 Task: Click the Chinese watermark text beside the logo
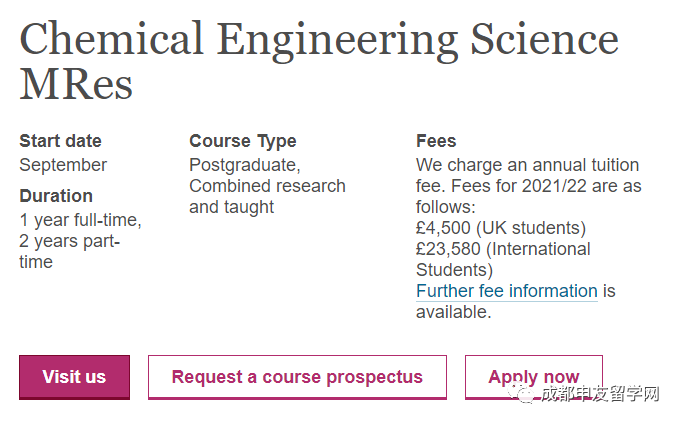click(599, 394)
